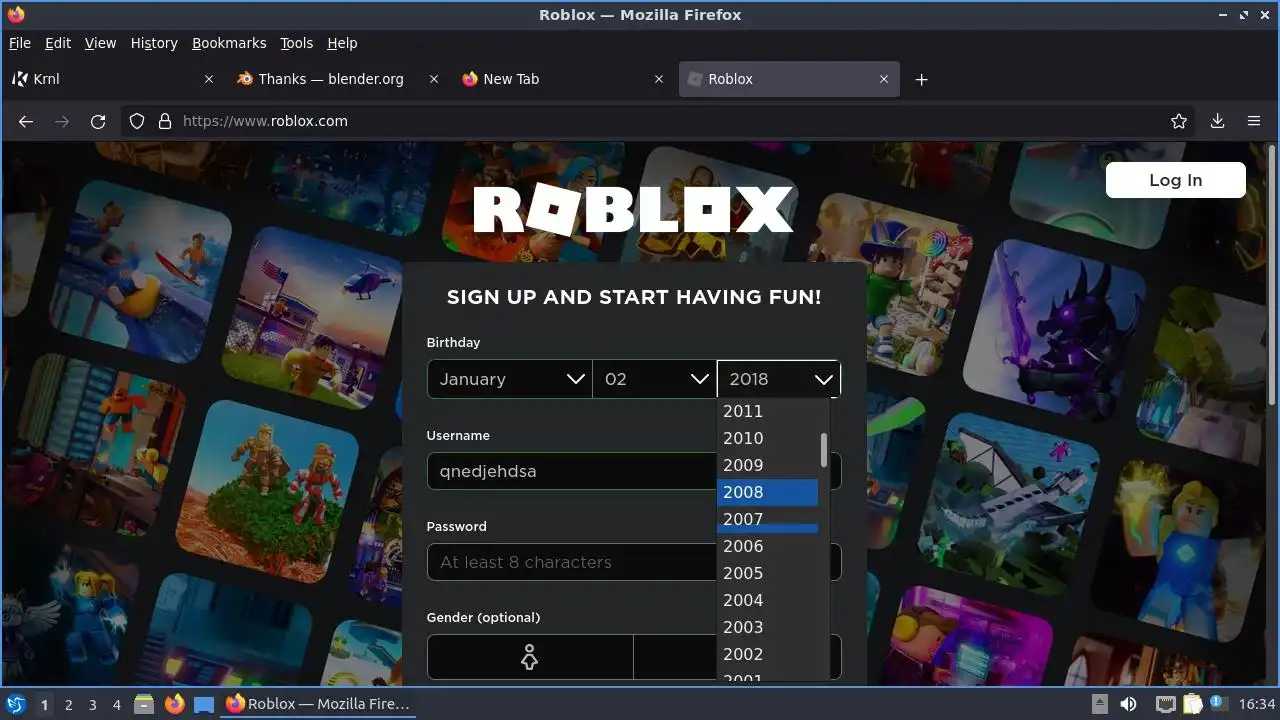The height and width of the screenshot is (720, 1280).
Task: Choose 2002 in the year list
Action: tap(768, 654)
